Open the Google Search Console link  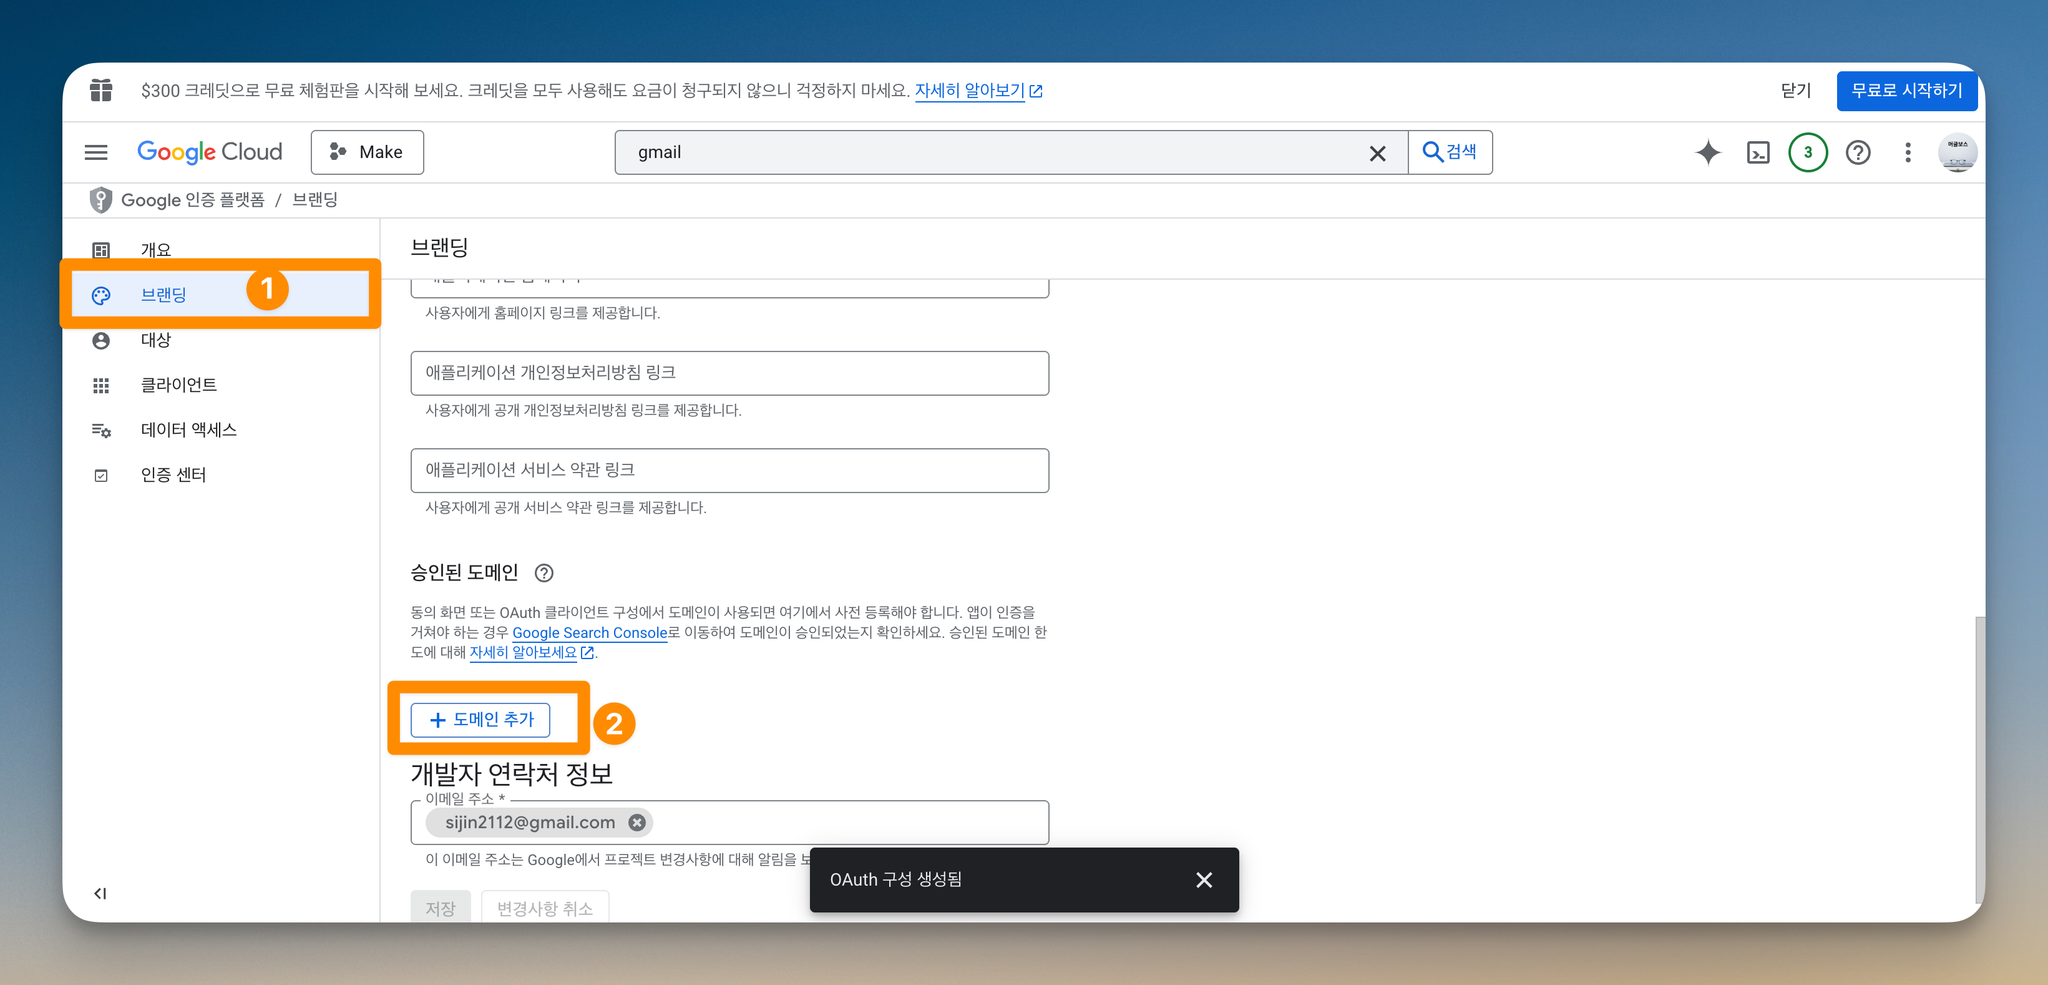point(590,633)
